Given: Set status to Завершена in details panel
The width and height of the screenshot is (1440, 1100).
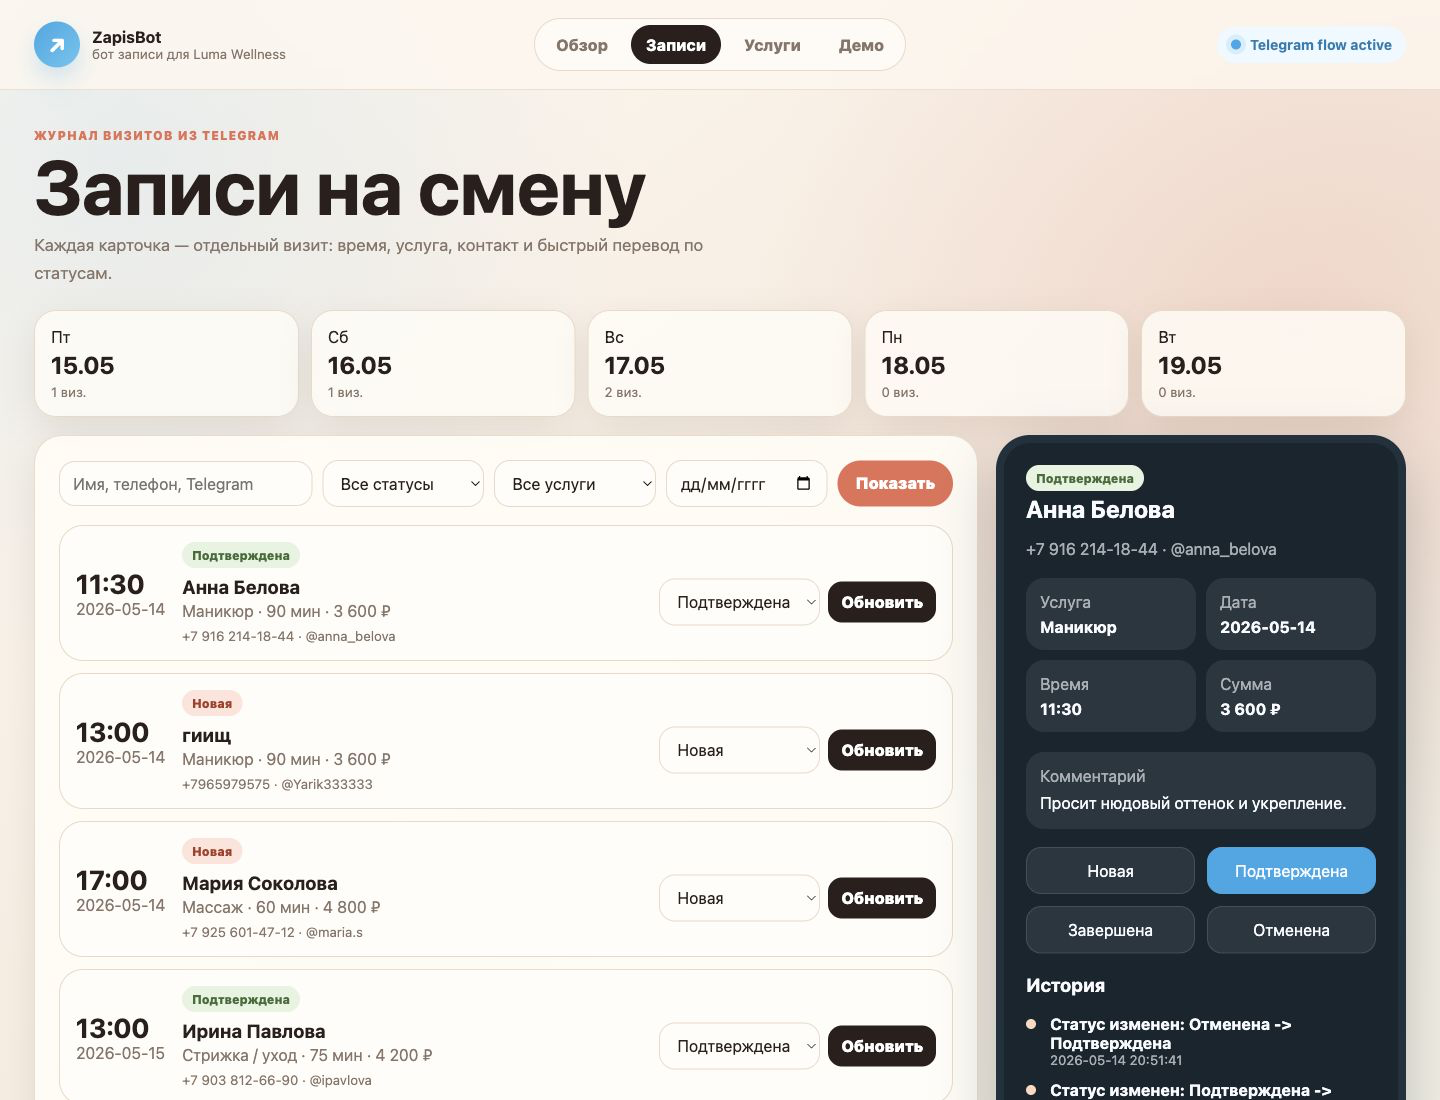Looking at the screenshot, I should (x=1110, y=930).
